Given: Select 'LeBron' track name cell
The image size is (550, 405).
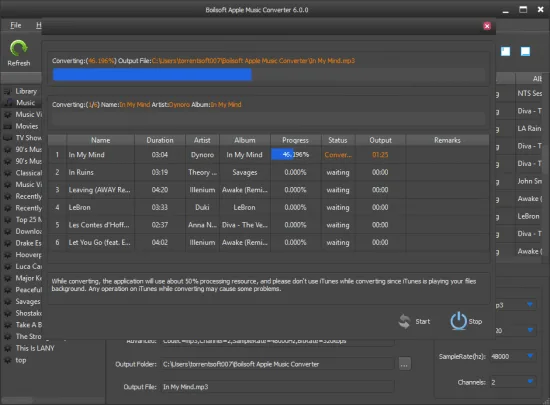Looking at the screenshot, I should [100, 207].
